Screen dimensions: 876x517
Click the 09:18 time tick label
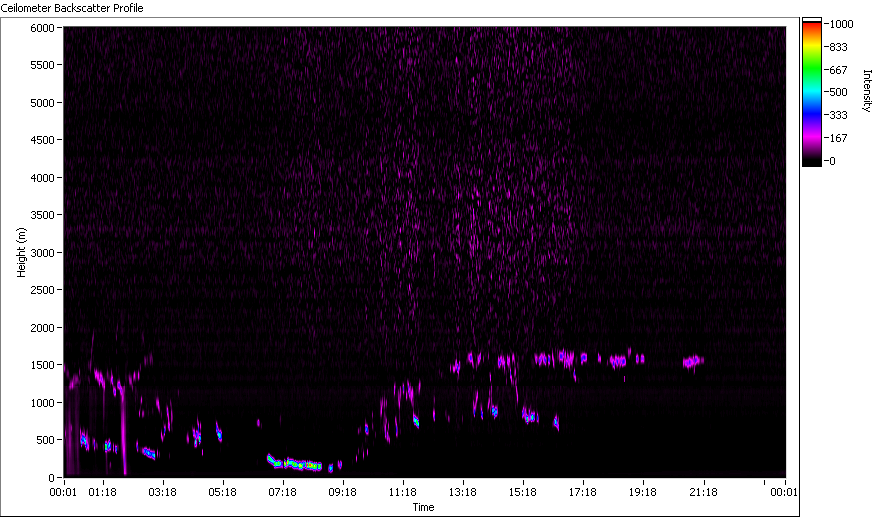[342, 492]
